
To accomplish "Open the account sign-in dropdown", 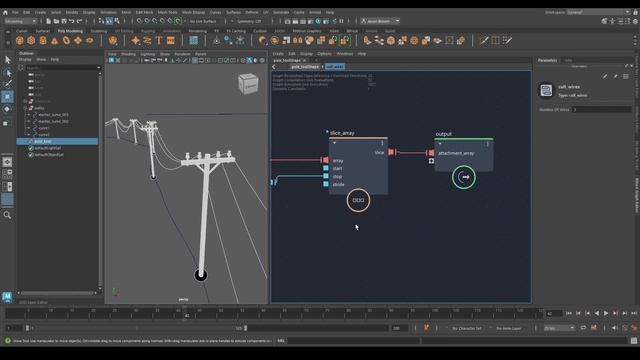I will (380, 21).
